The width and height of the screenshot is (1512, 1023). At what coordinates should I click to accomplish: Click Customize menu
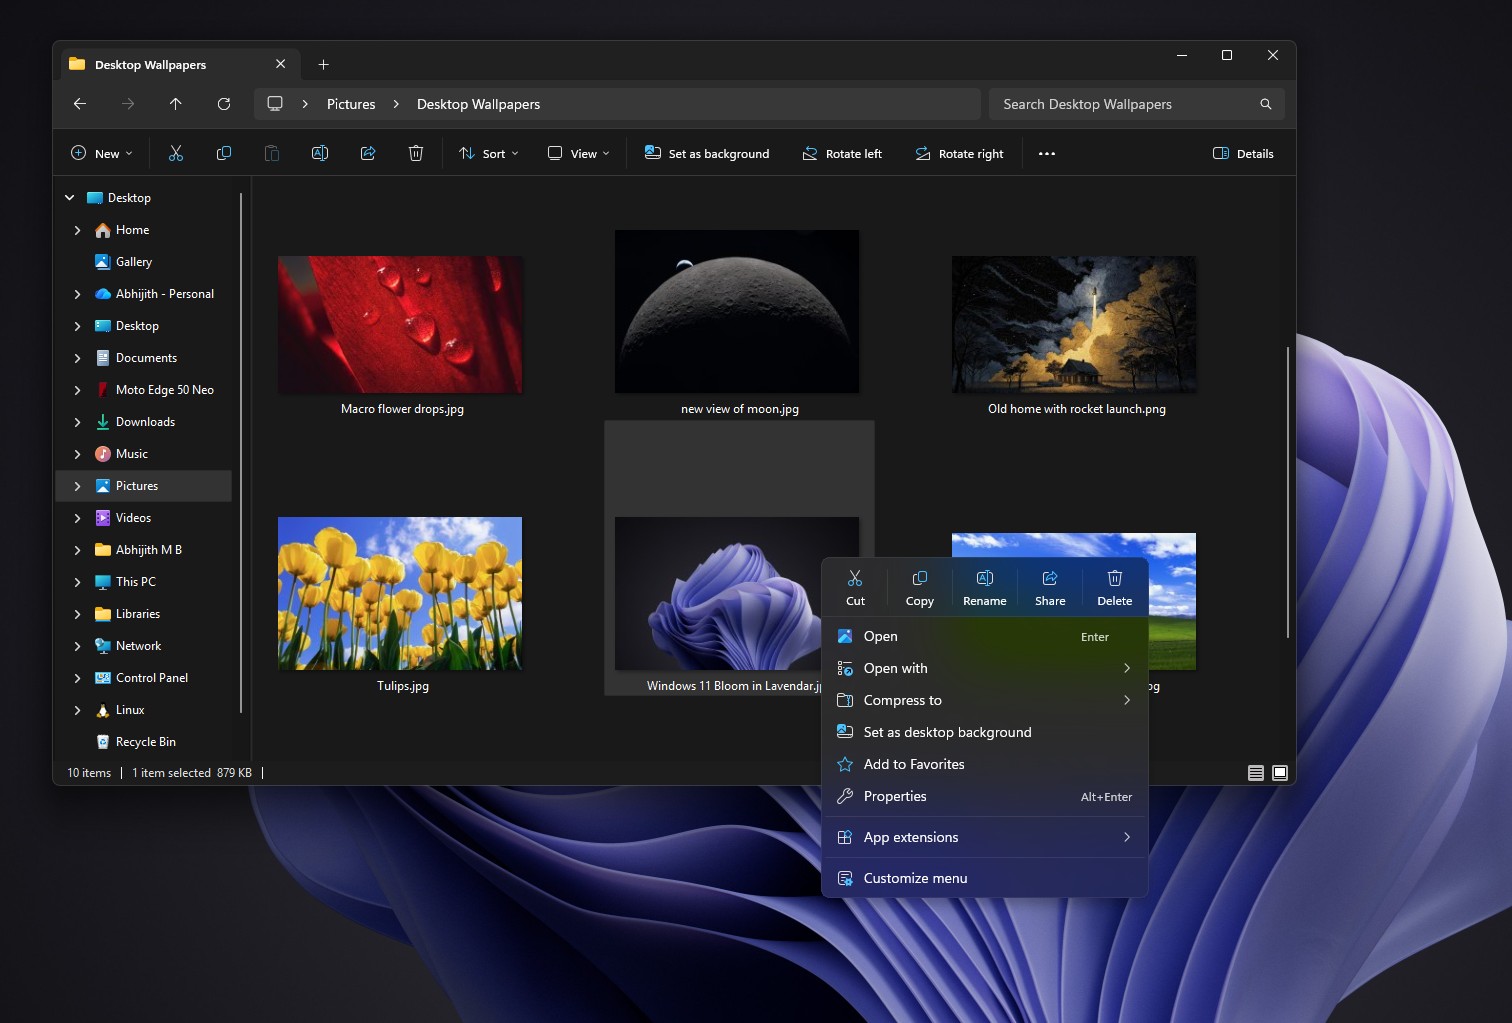click(985, 878)
